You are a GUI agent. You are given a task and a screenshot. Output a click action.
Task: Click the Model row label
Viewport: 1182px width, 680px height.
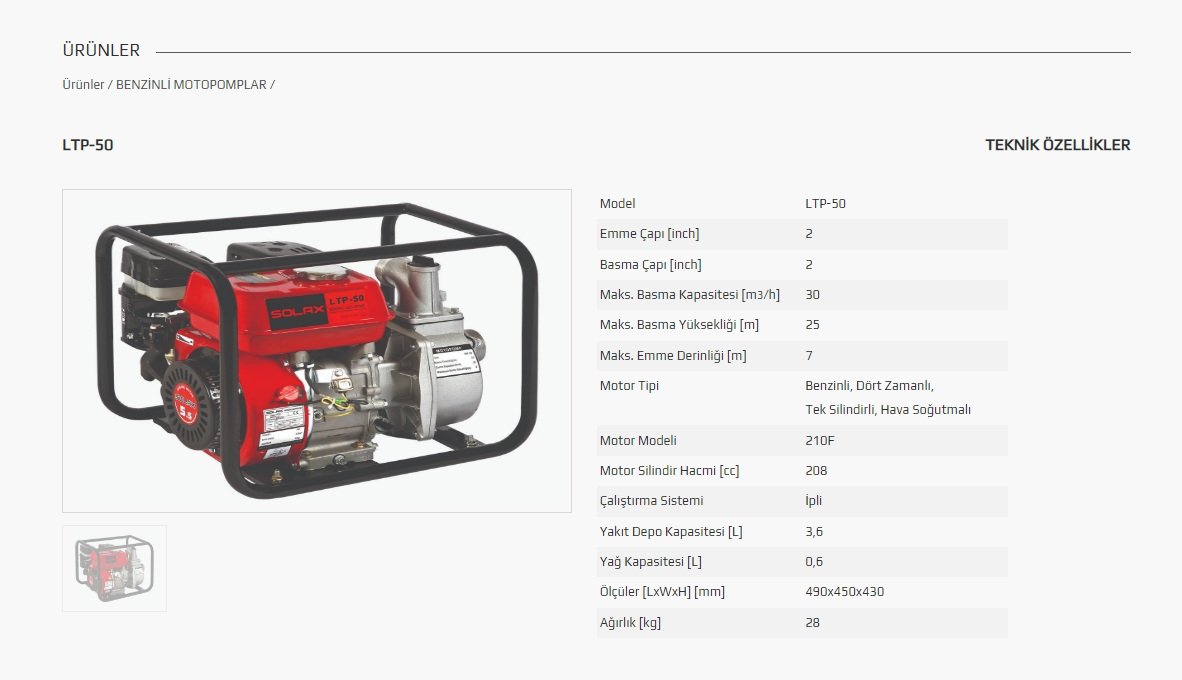coord(617,204)
